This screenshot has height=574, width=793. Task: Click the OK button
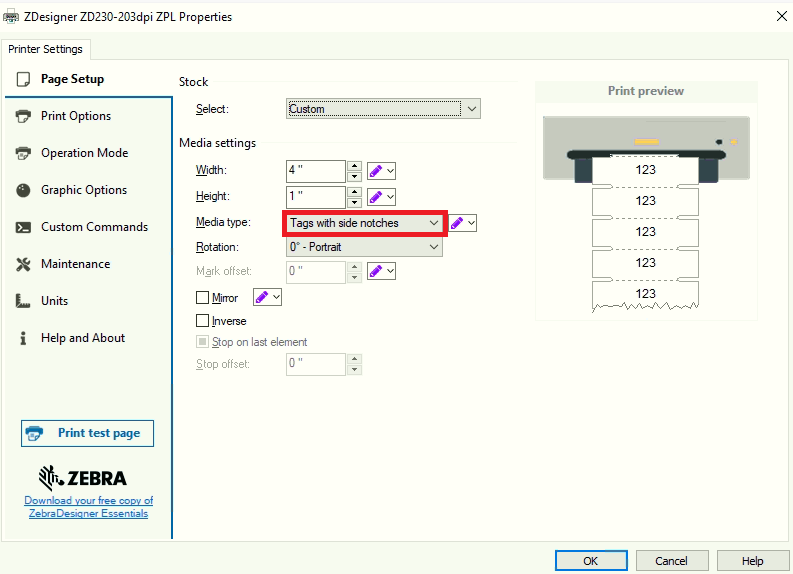[x=591, y=561]
